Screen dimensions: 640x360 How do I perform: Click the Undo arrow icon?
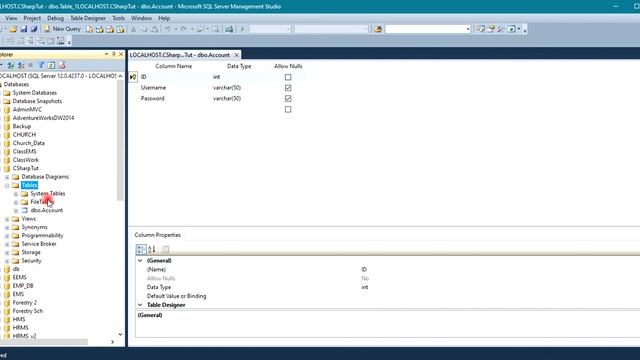coord(167,29)
